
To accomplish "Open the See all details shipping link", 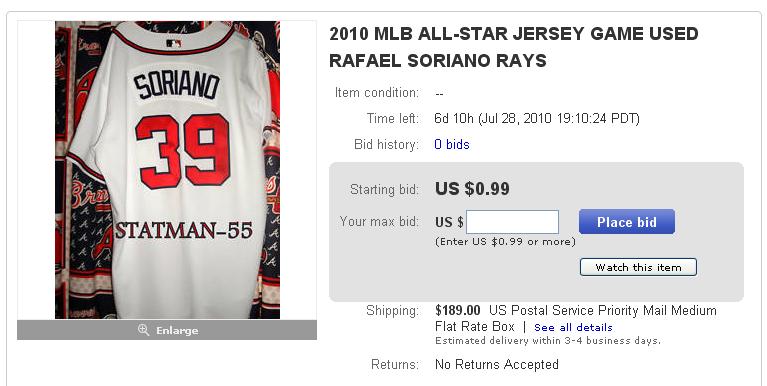I will pos(573,327).
